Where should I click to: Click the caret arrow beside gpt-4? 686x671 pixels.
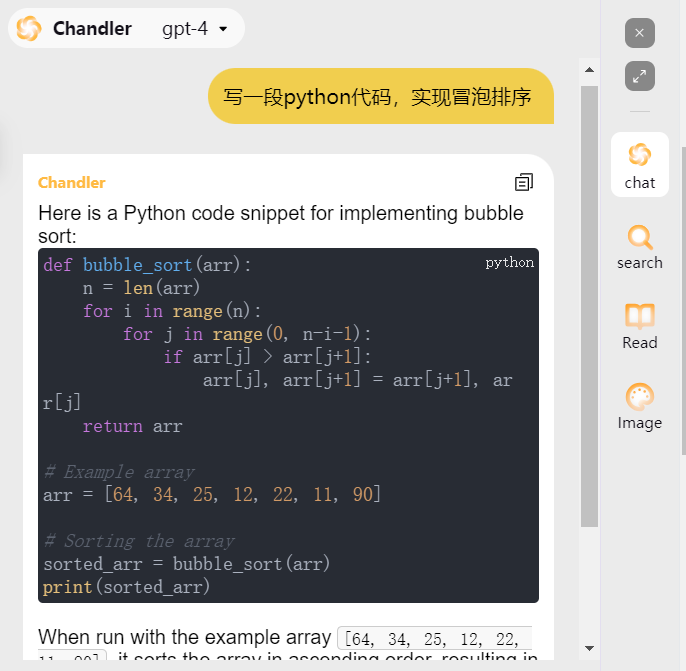[x=223, y=30]
